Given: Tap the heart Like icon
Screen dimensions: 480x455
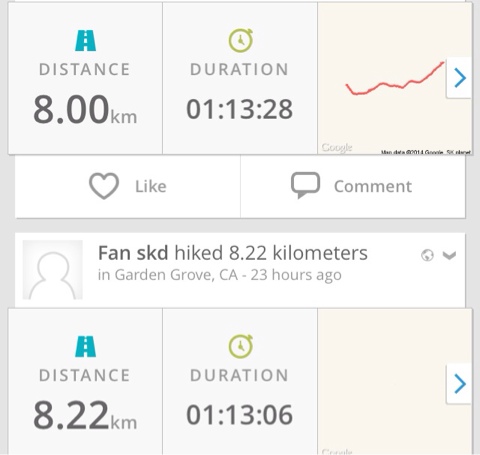Looking at the screenshot, I should [x=104, y=186].
